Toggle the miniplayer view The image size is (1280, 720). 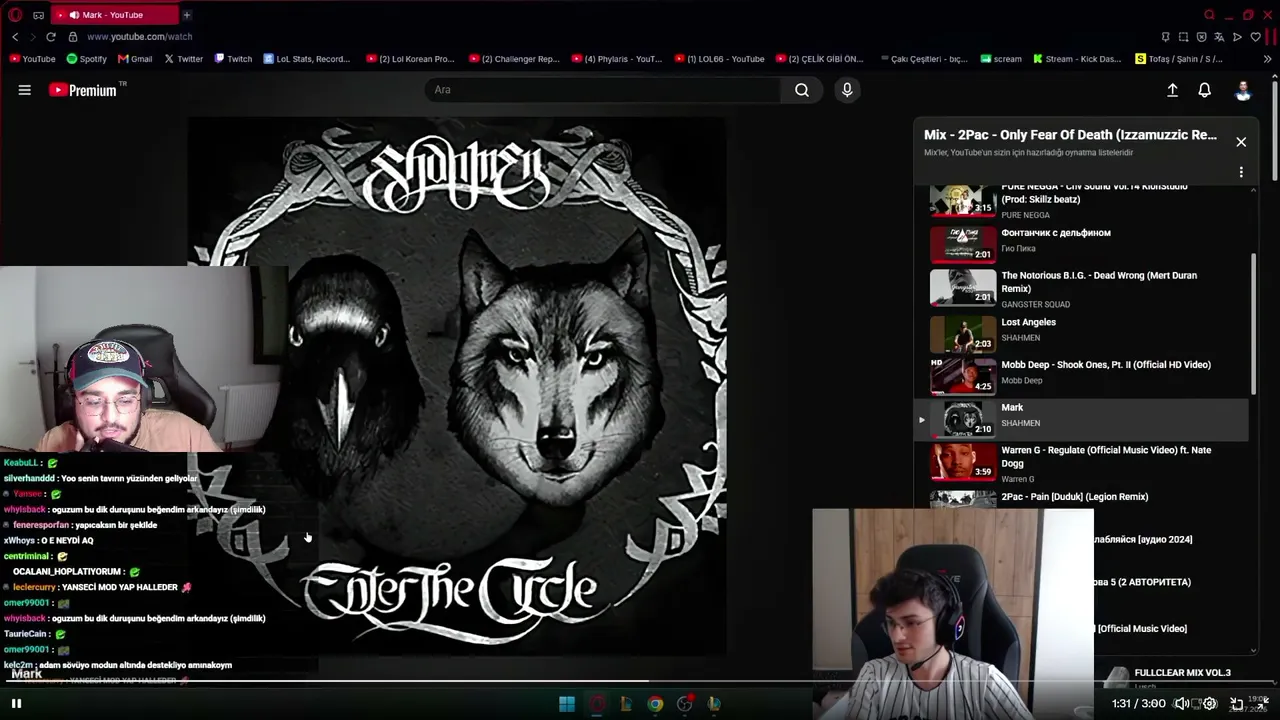(1237, 703)
